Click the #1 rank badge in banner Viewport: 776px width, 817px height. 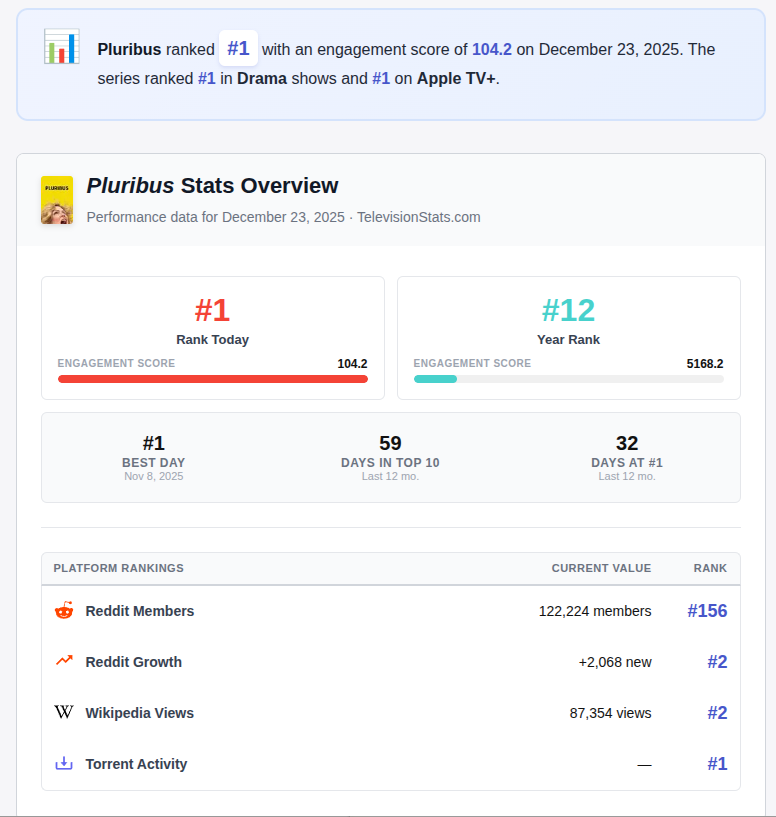(x=238, y=48)
